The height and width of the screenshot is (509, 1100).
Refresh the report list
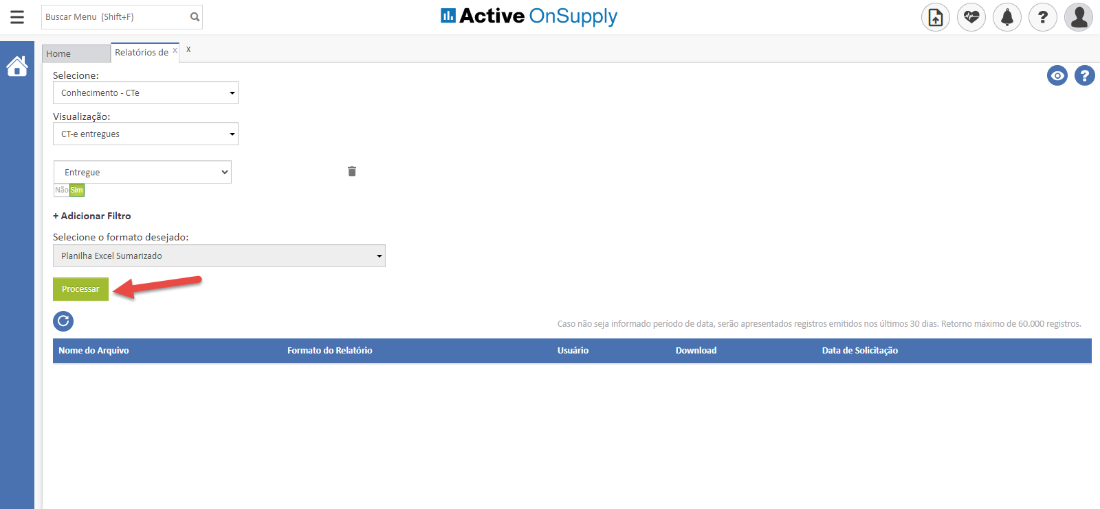click(x=63, y=321)
